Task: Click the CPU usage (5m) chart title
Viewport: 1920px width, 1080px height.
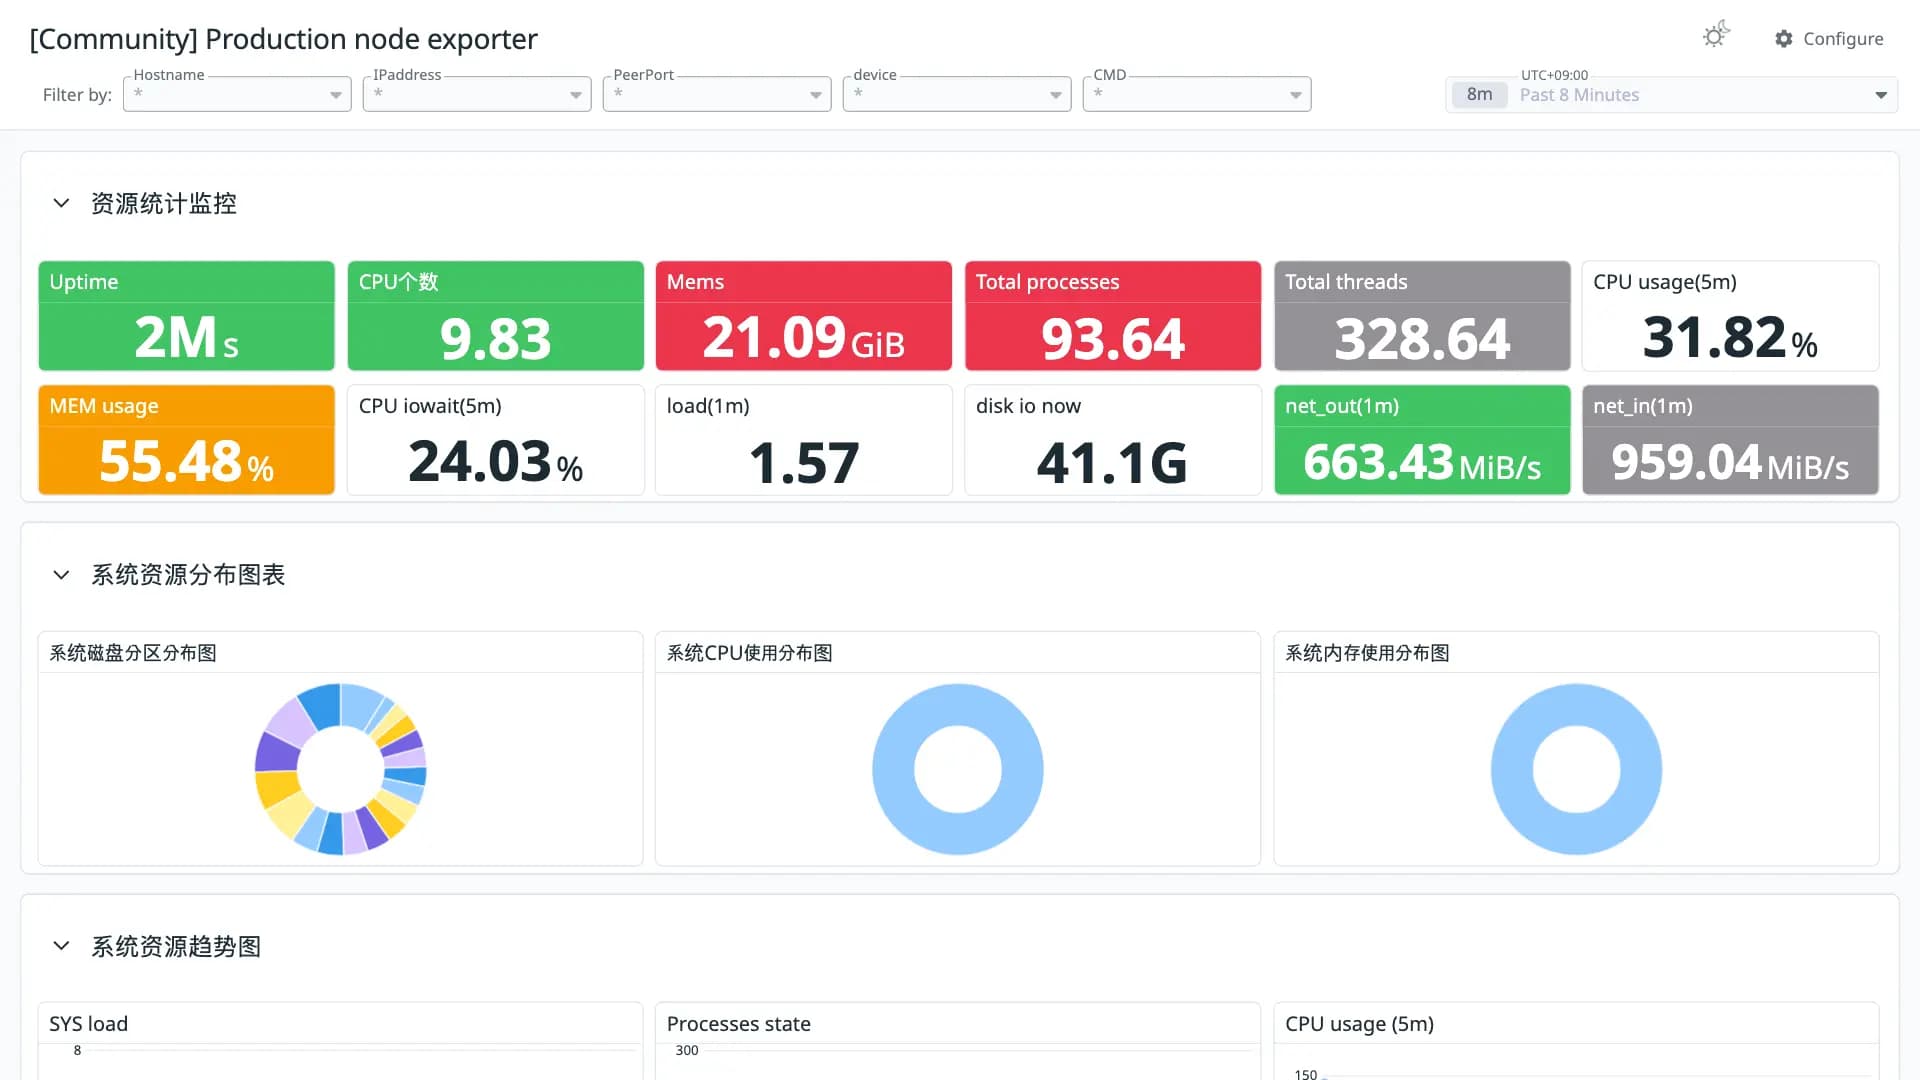Action: click(x=1359, y=1024)
